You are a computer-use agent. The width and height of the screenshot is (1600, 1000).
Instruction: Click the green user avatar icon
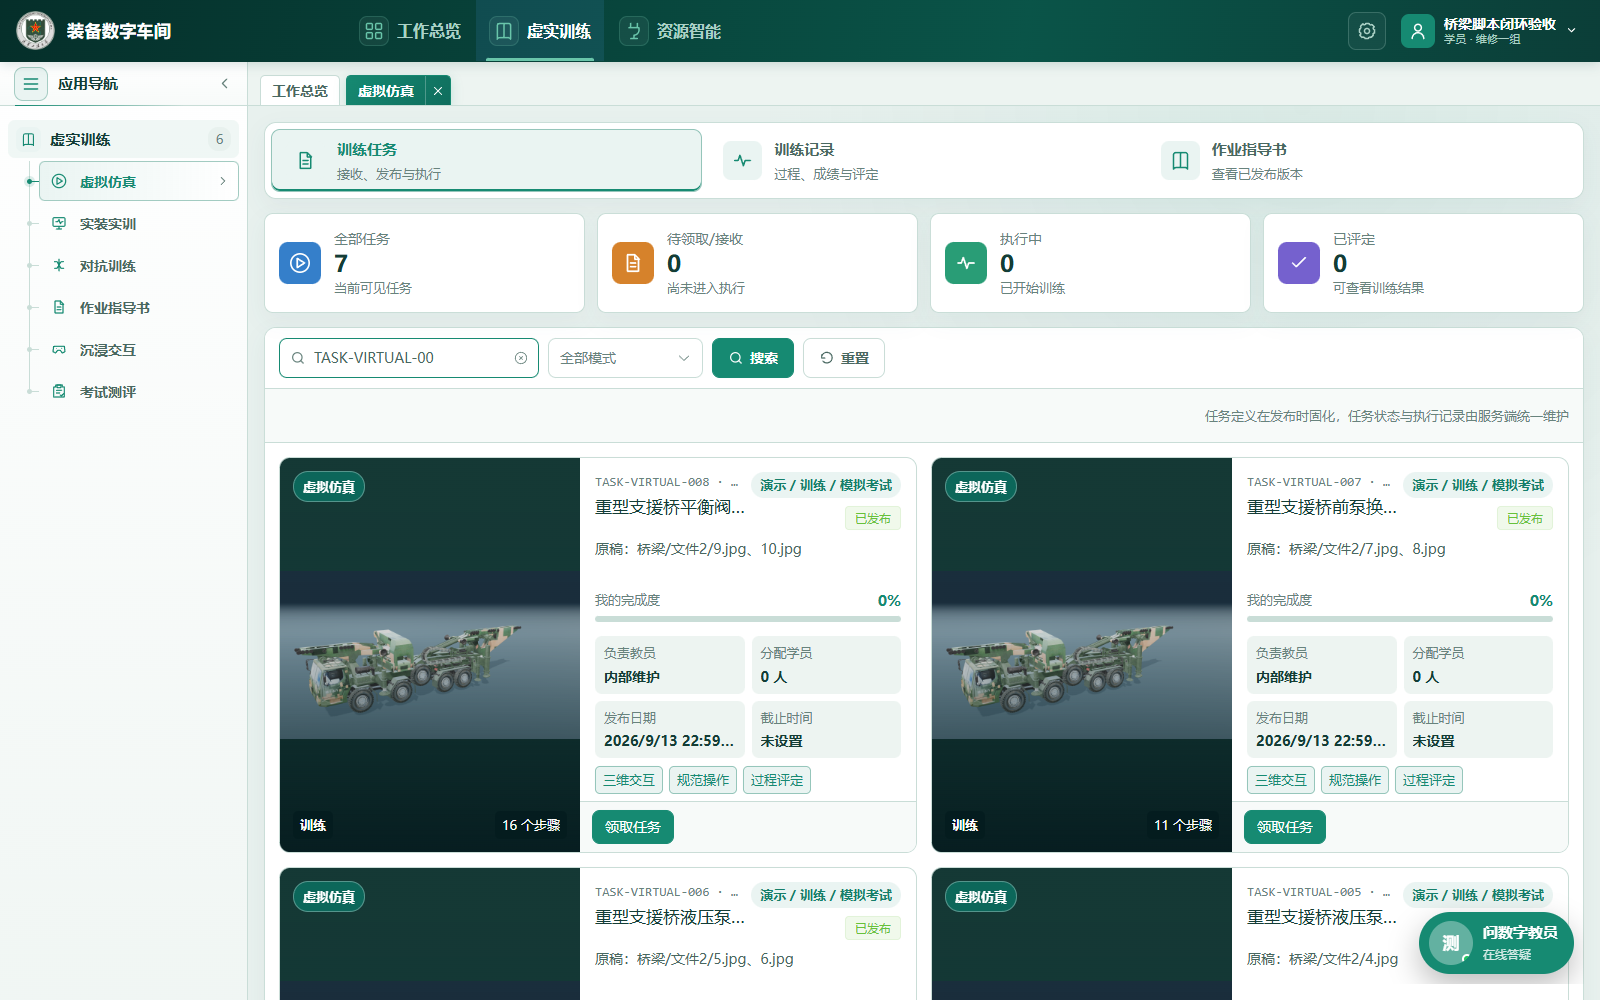point(1418,31)
